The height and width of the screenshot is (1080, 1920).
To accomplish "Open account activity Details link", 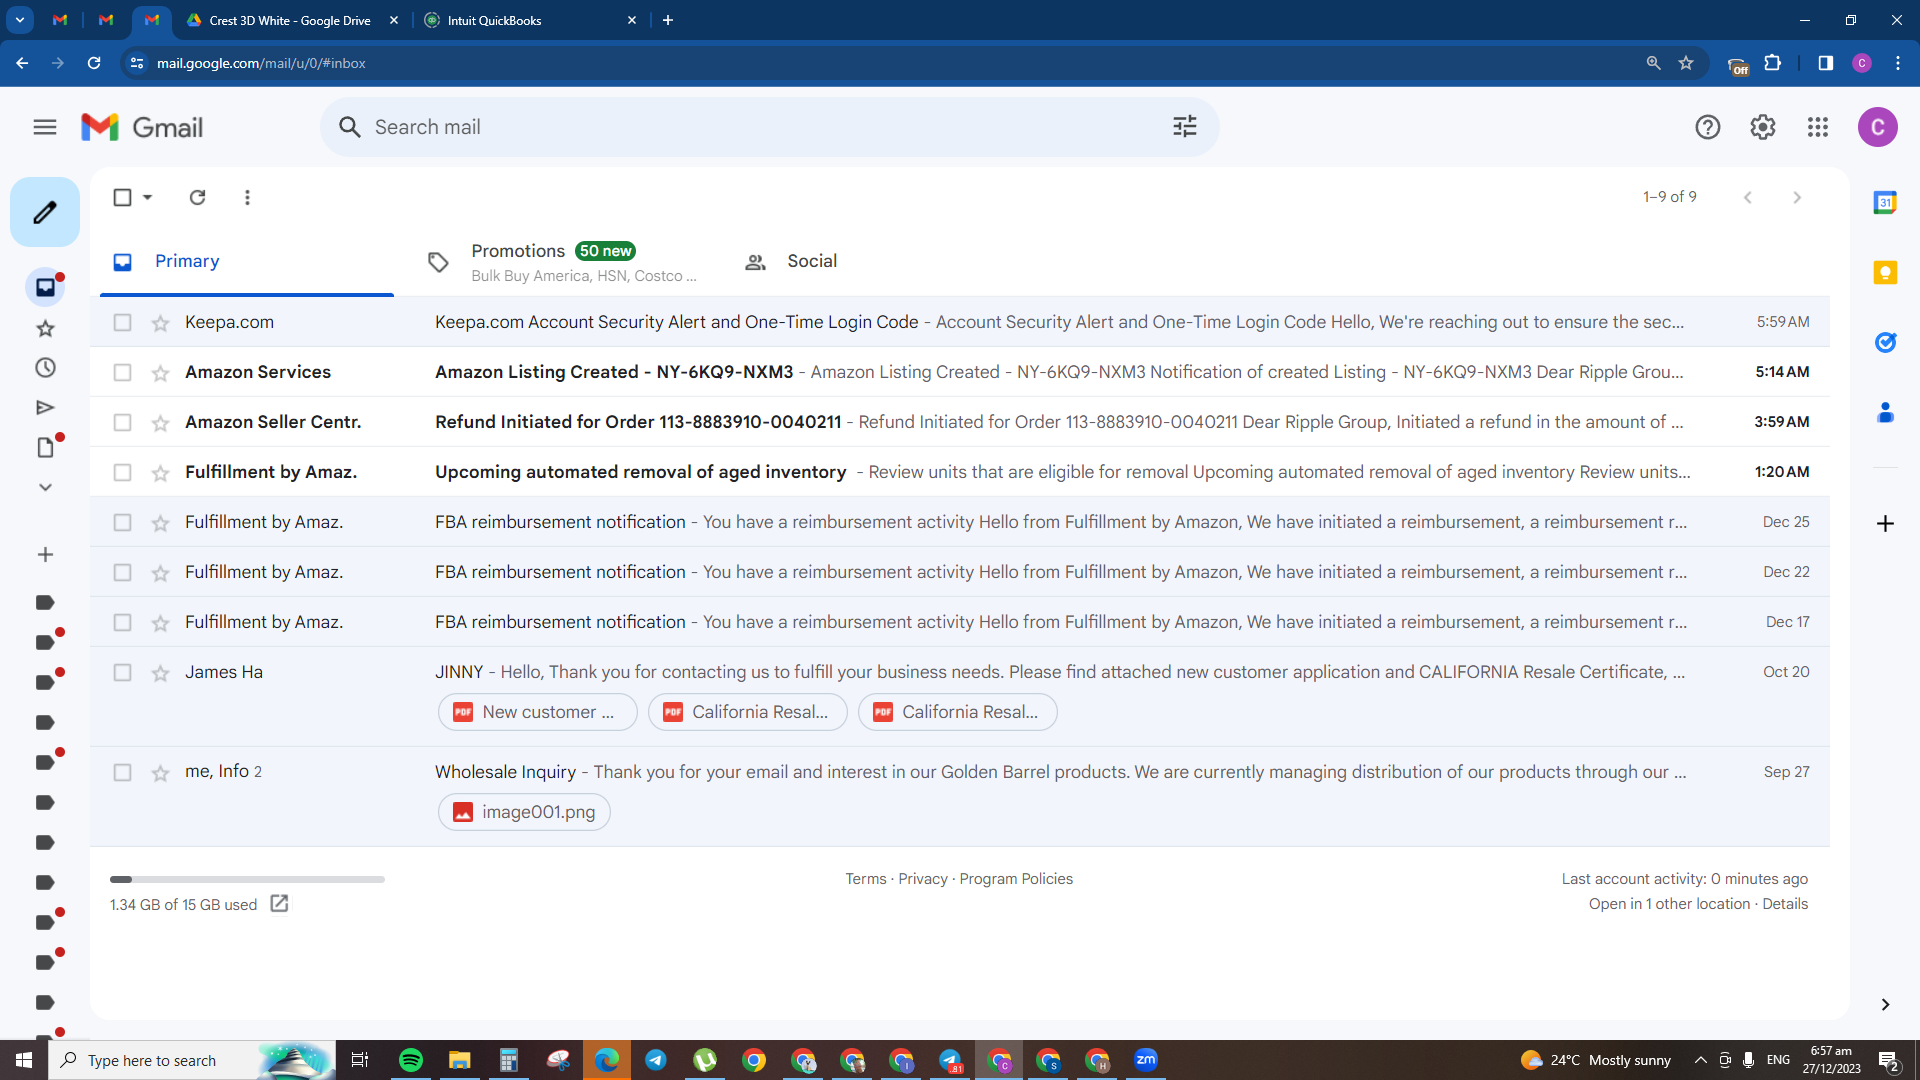I will pos(1785,904).
